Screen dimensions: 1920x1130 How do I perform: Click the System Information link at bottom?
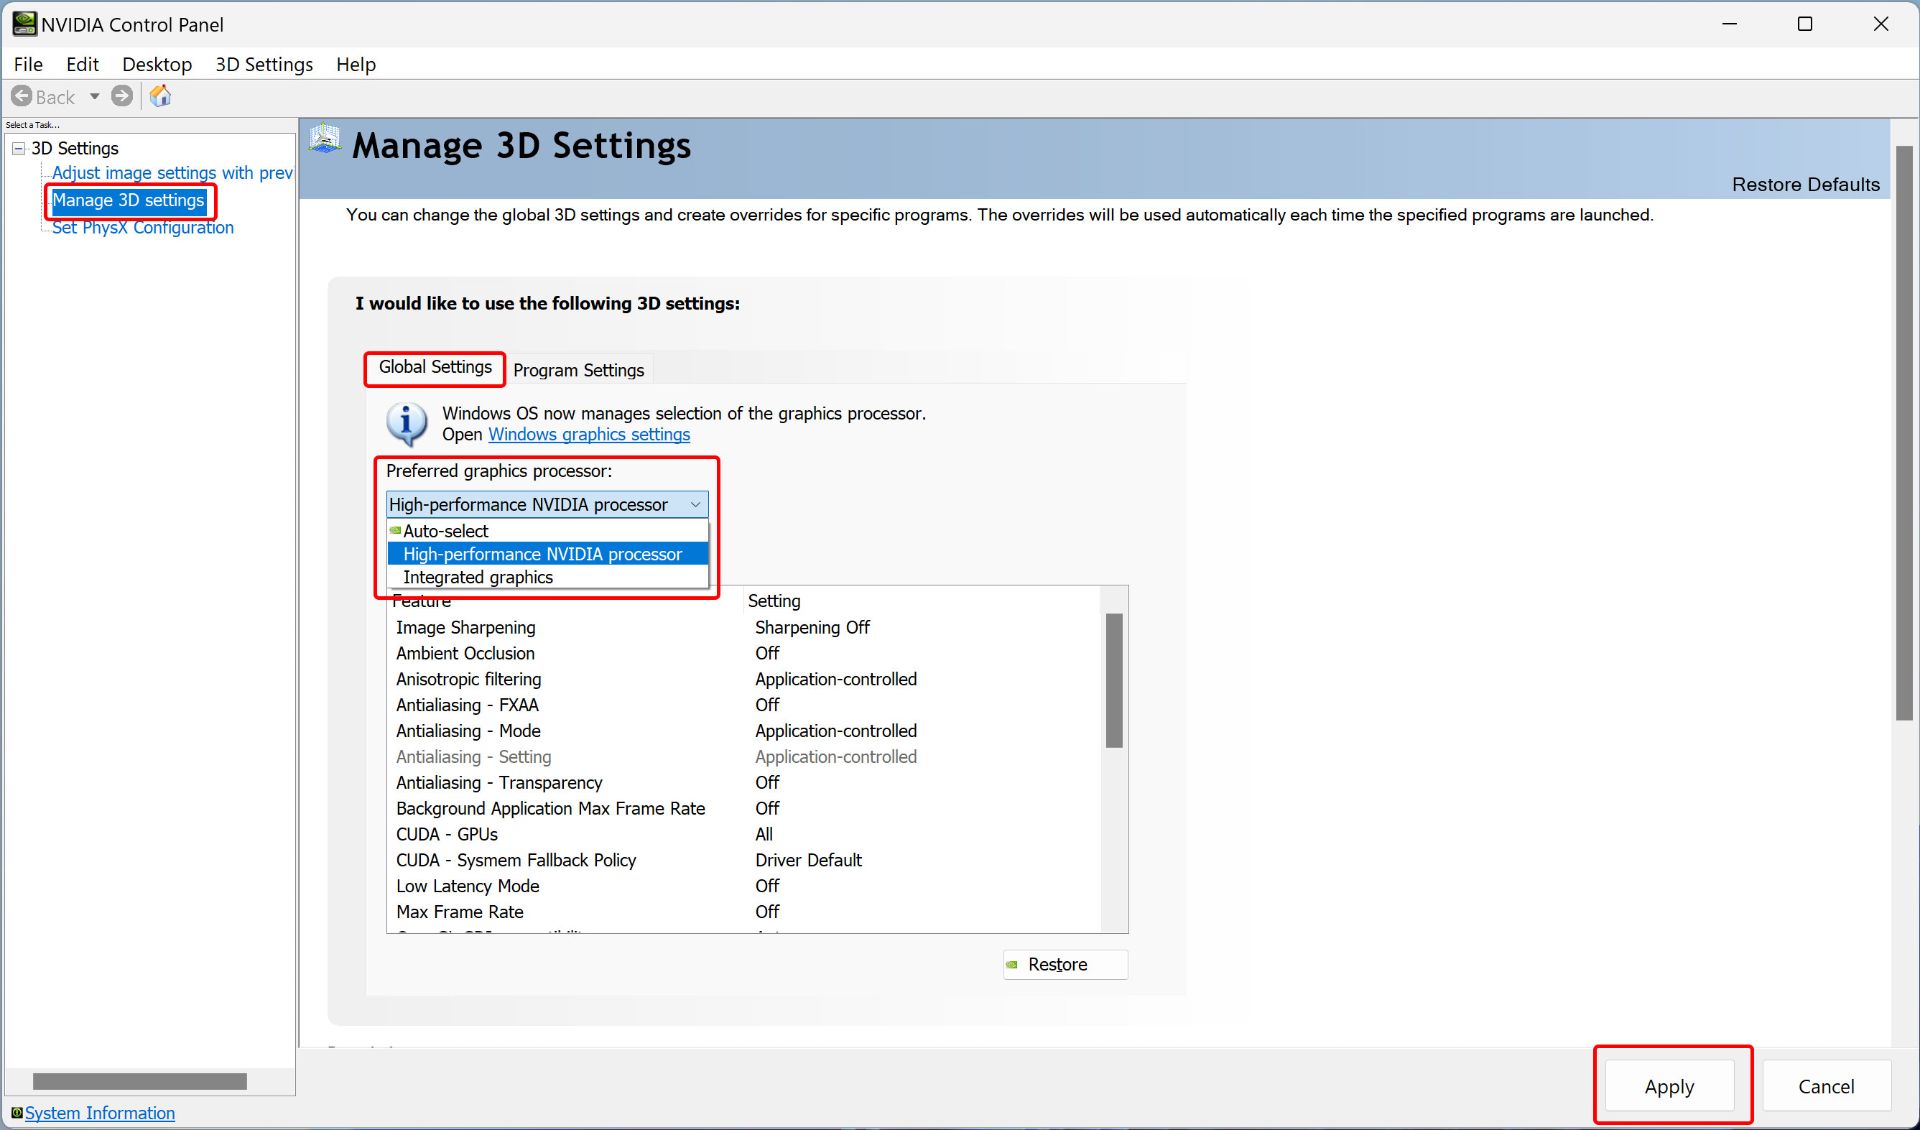pos(99,1113)
